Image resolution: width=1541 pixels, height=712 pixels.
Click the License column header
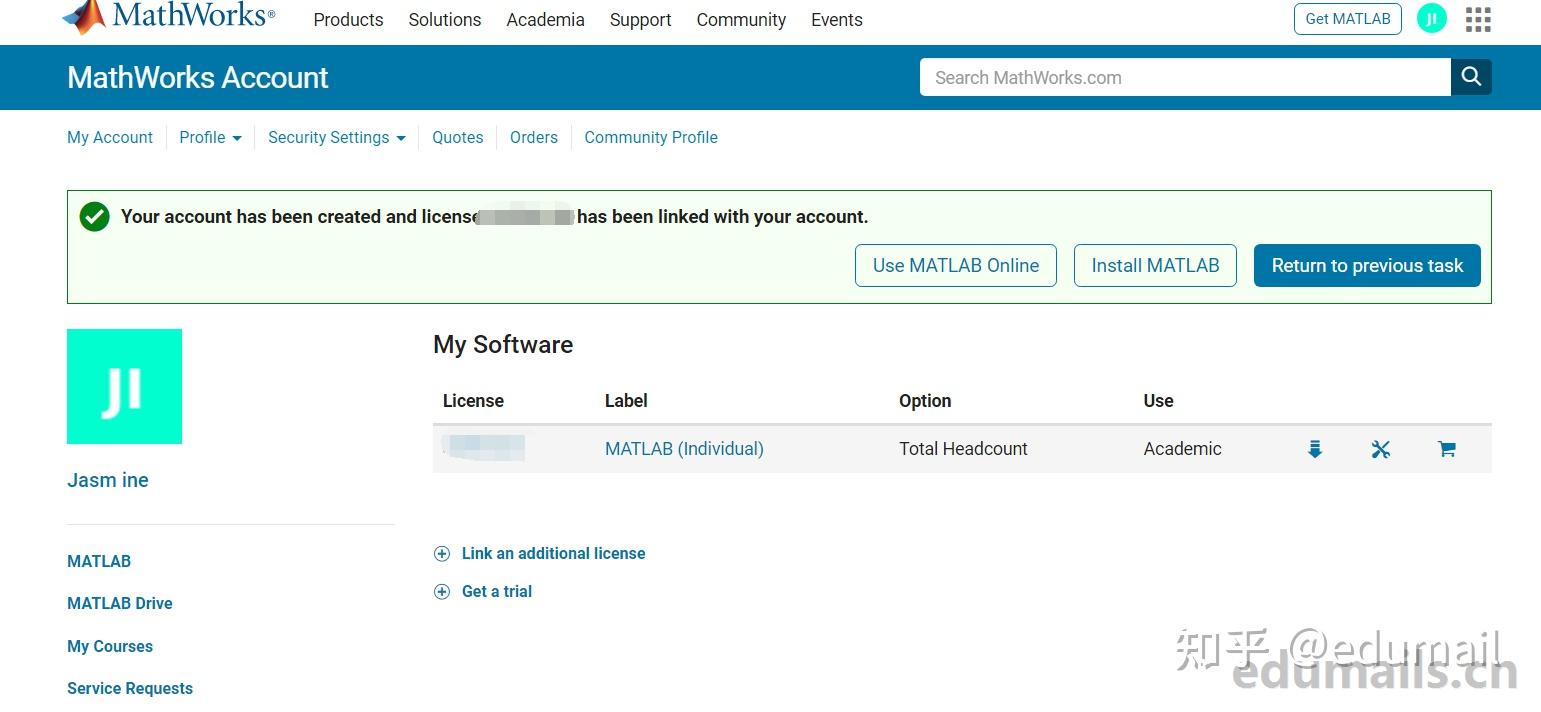[473, 401]
